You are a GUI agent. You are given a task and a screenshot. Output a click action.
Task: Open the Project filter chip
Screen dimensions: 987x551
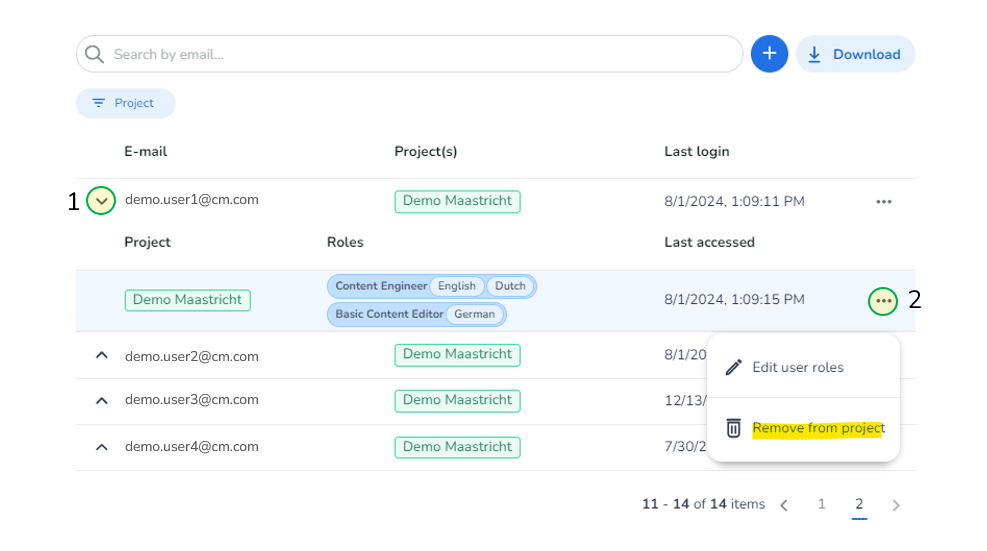coord(125,103)
